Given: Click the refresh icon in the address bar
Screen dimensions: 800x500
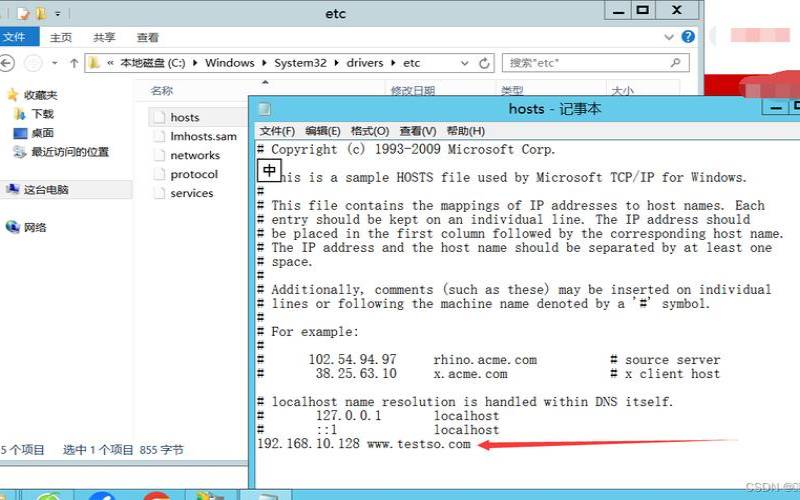Looking at the screenshot, I should click(x=485, y=63).
